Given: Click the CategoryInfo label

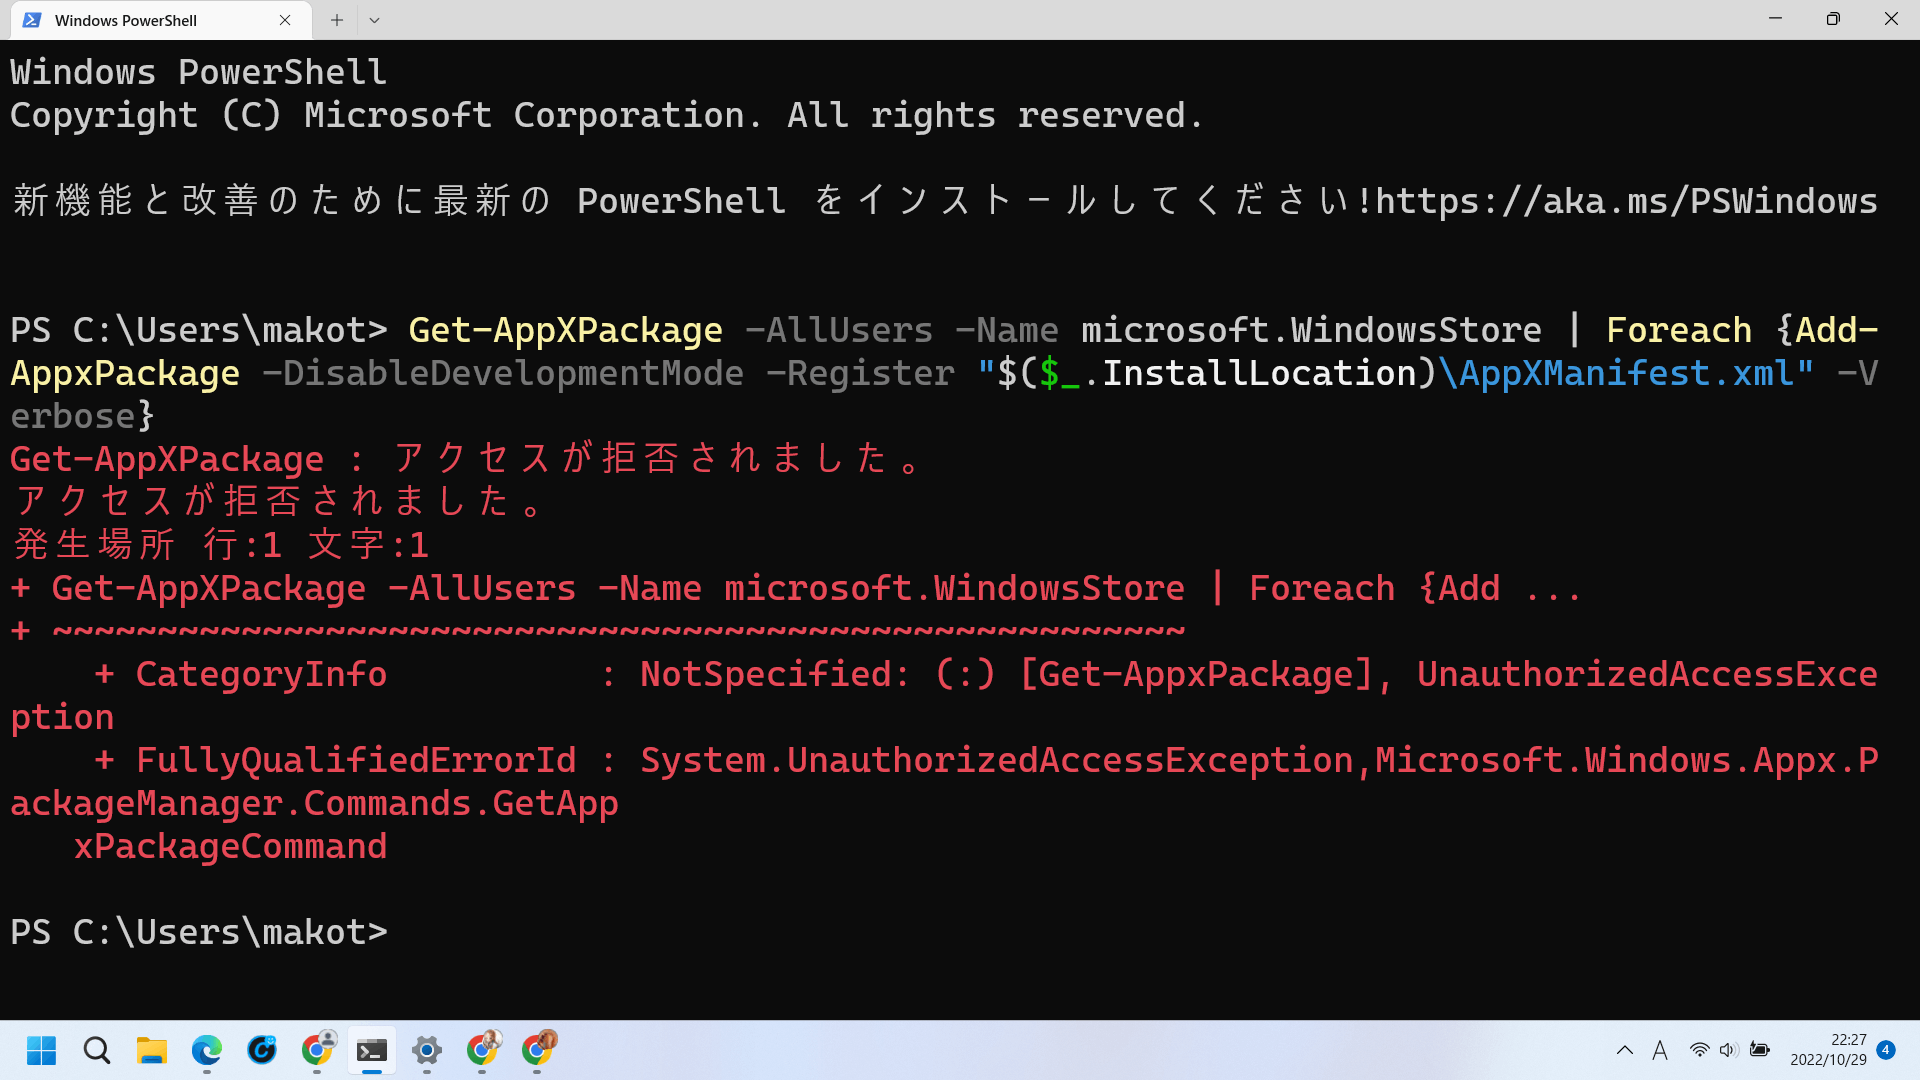Looking at the screenshot, I should [x=261, y=674].
